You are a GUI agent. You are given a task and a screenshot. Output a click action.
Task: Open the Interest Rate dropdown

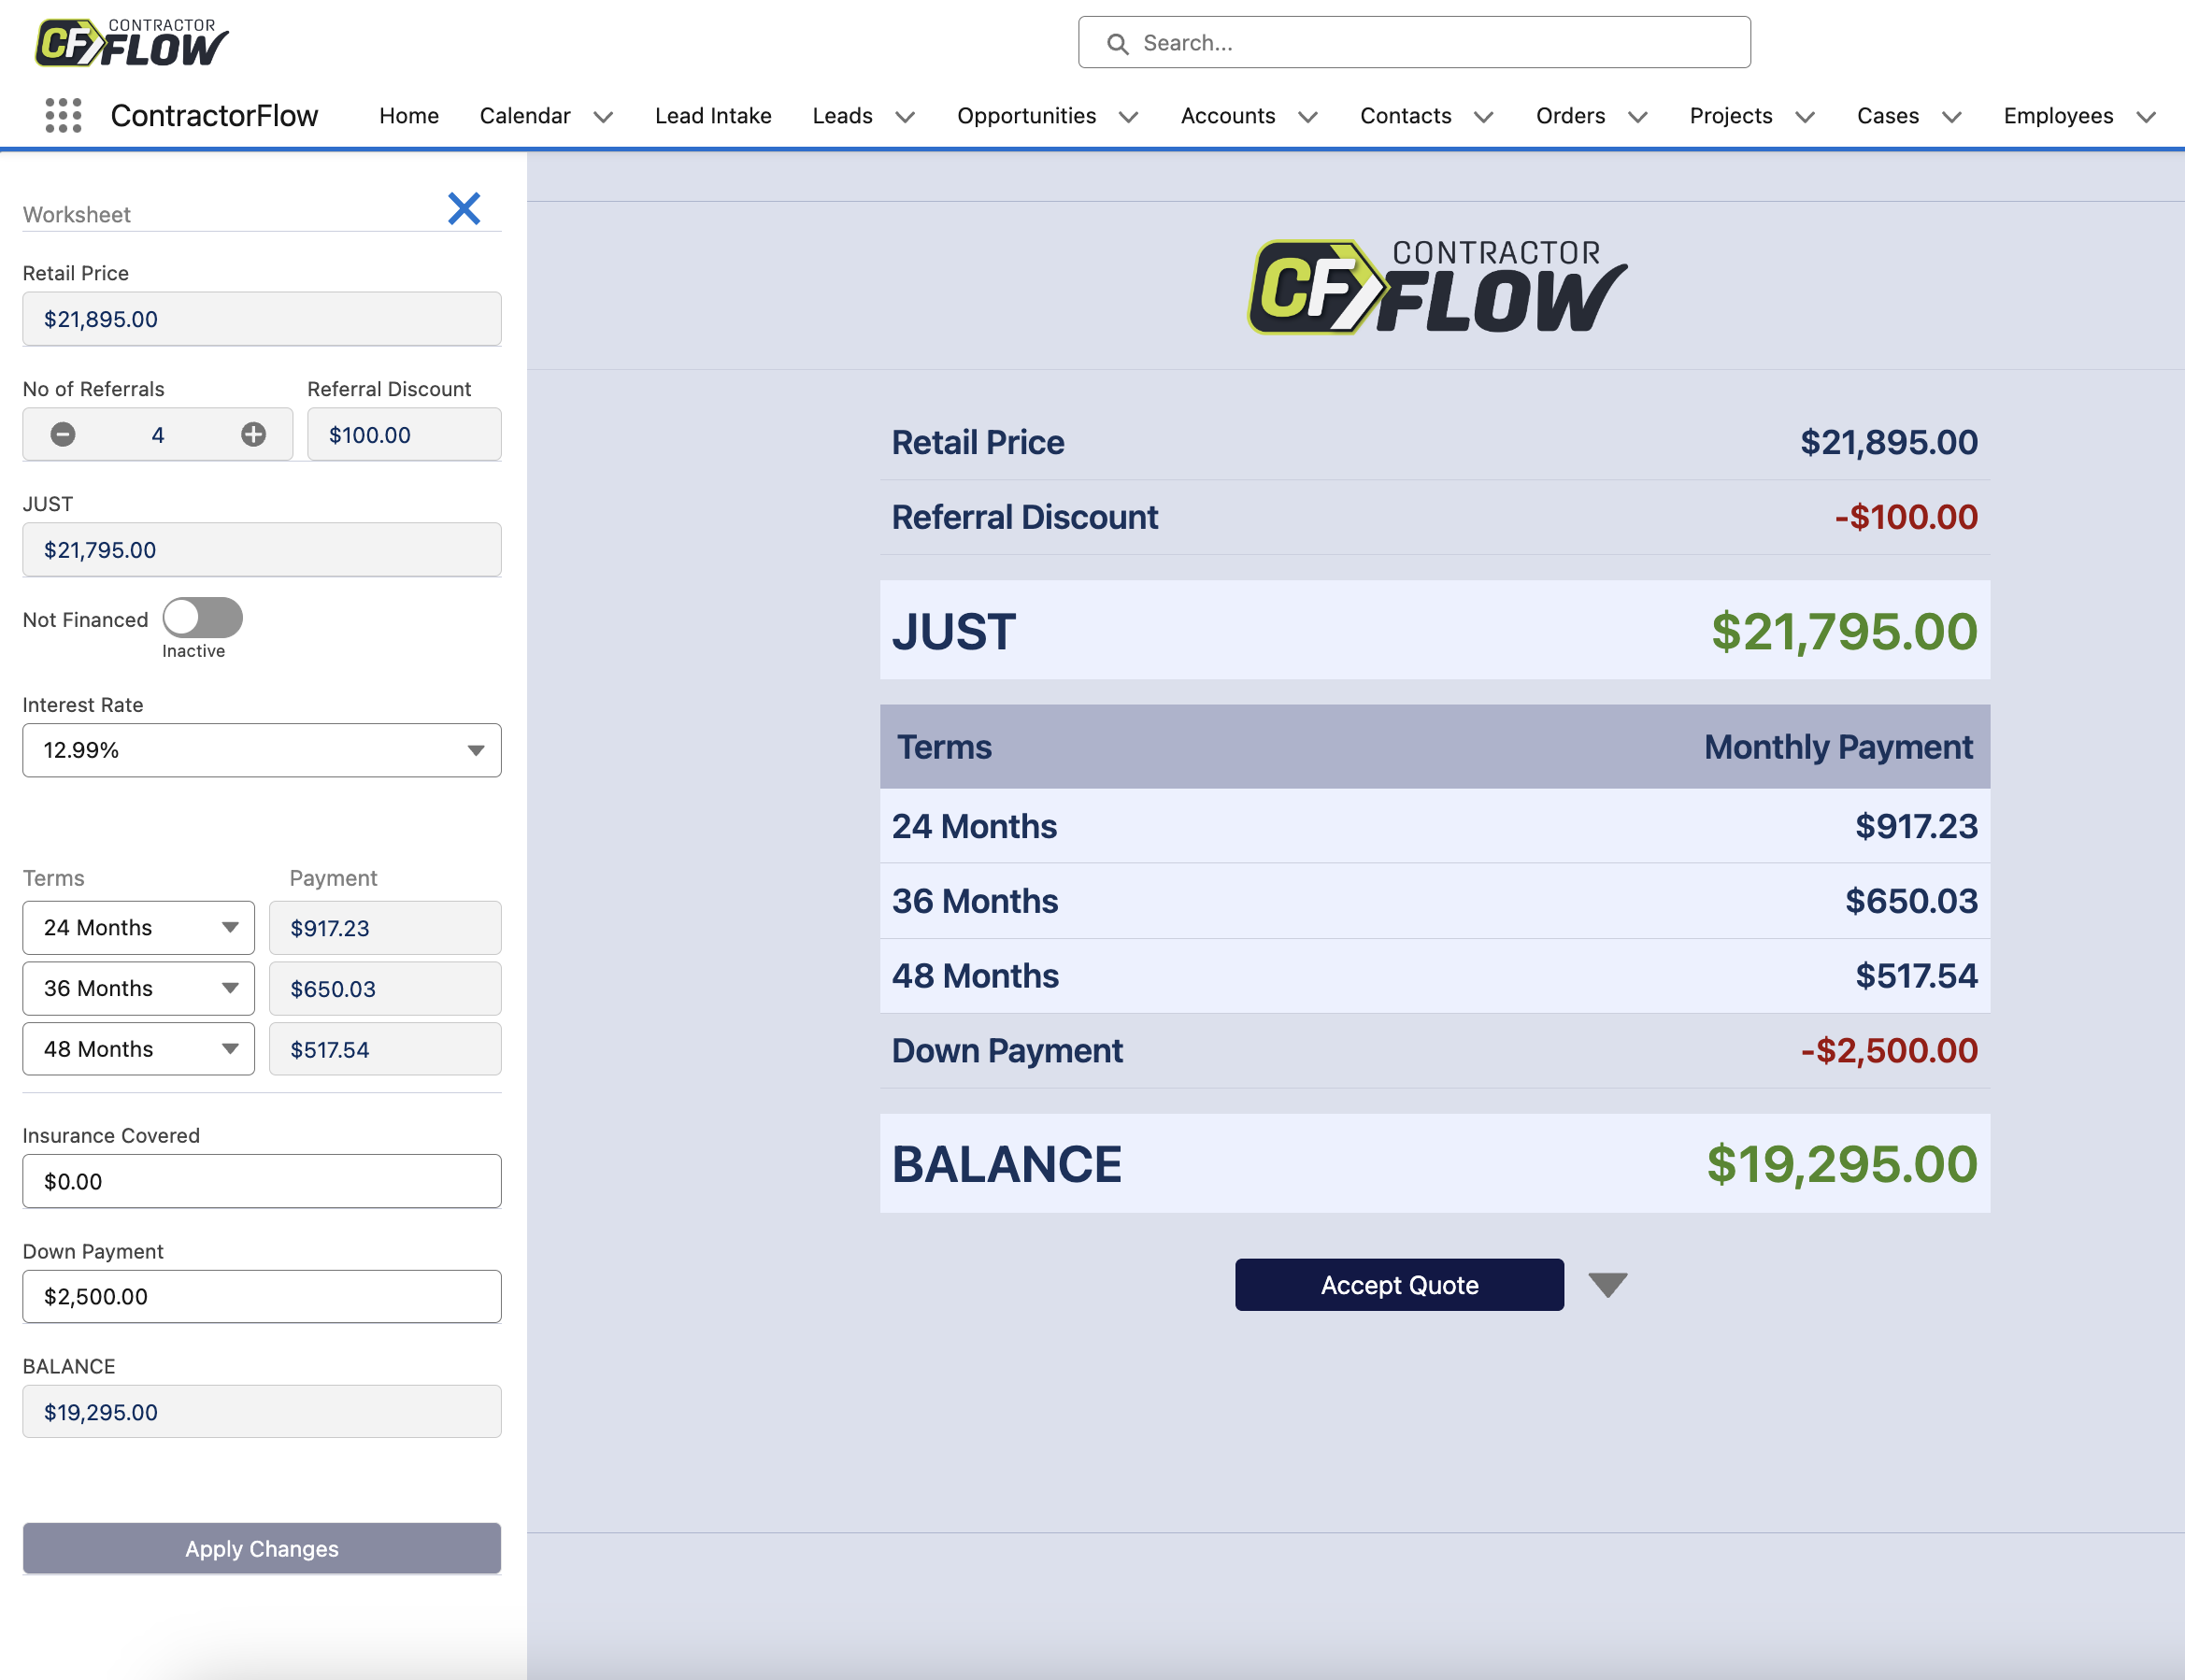coord(261,750)
